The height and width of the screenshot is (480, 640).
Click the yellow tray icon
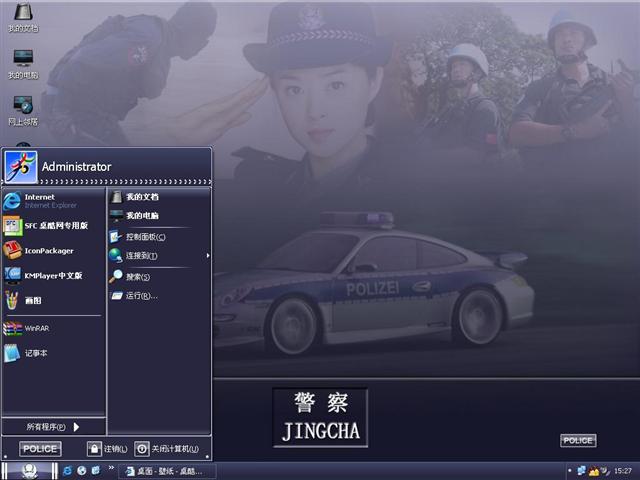pyautogui.click(x=594, y=471)
